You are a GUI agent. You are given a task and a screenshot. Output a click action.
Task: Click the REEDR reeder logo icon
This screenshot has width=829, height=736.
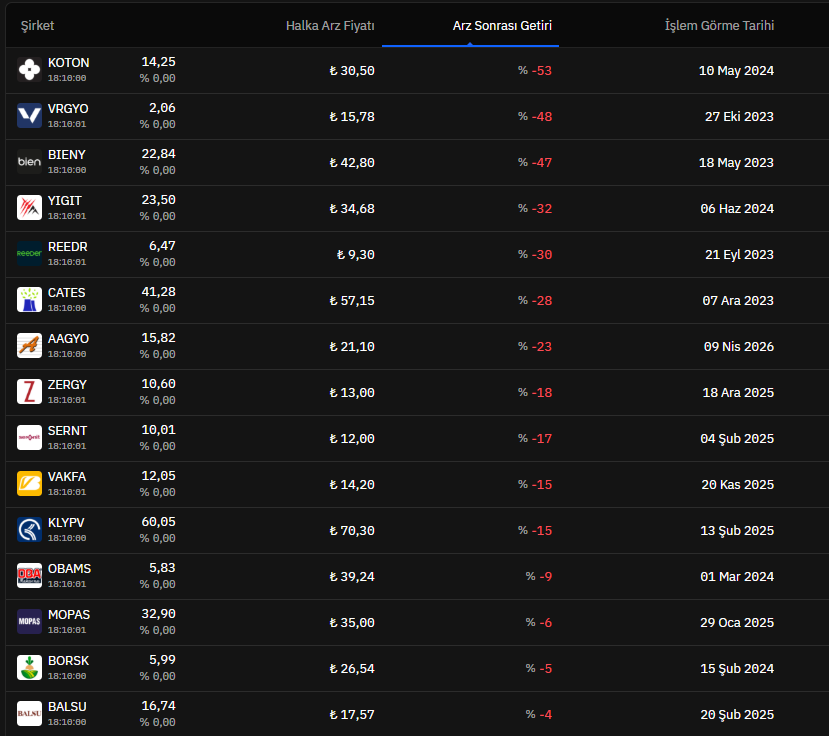[x=29, y=254]
